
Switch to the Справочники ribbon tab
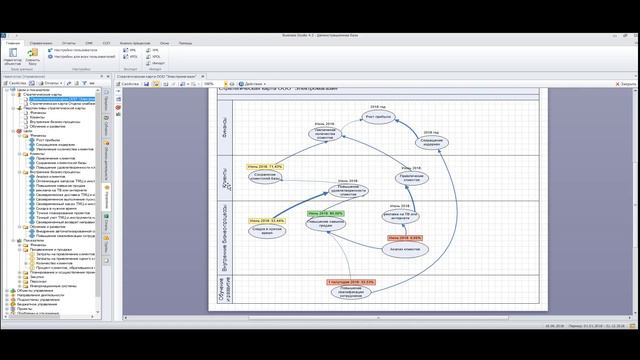point(41,43)
